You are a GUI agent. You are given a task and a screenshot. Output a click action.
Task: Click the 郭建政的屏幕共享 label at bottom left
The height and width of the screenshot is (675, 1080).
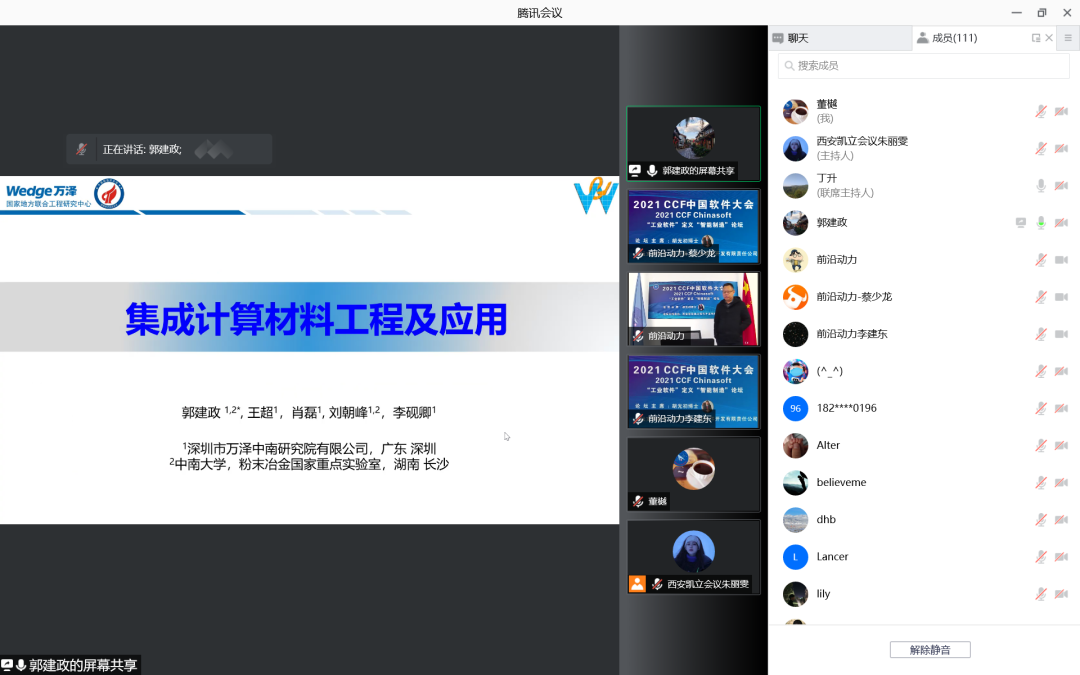tap(82, 665)
